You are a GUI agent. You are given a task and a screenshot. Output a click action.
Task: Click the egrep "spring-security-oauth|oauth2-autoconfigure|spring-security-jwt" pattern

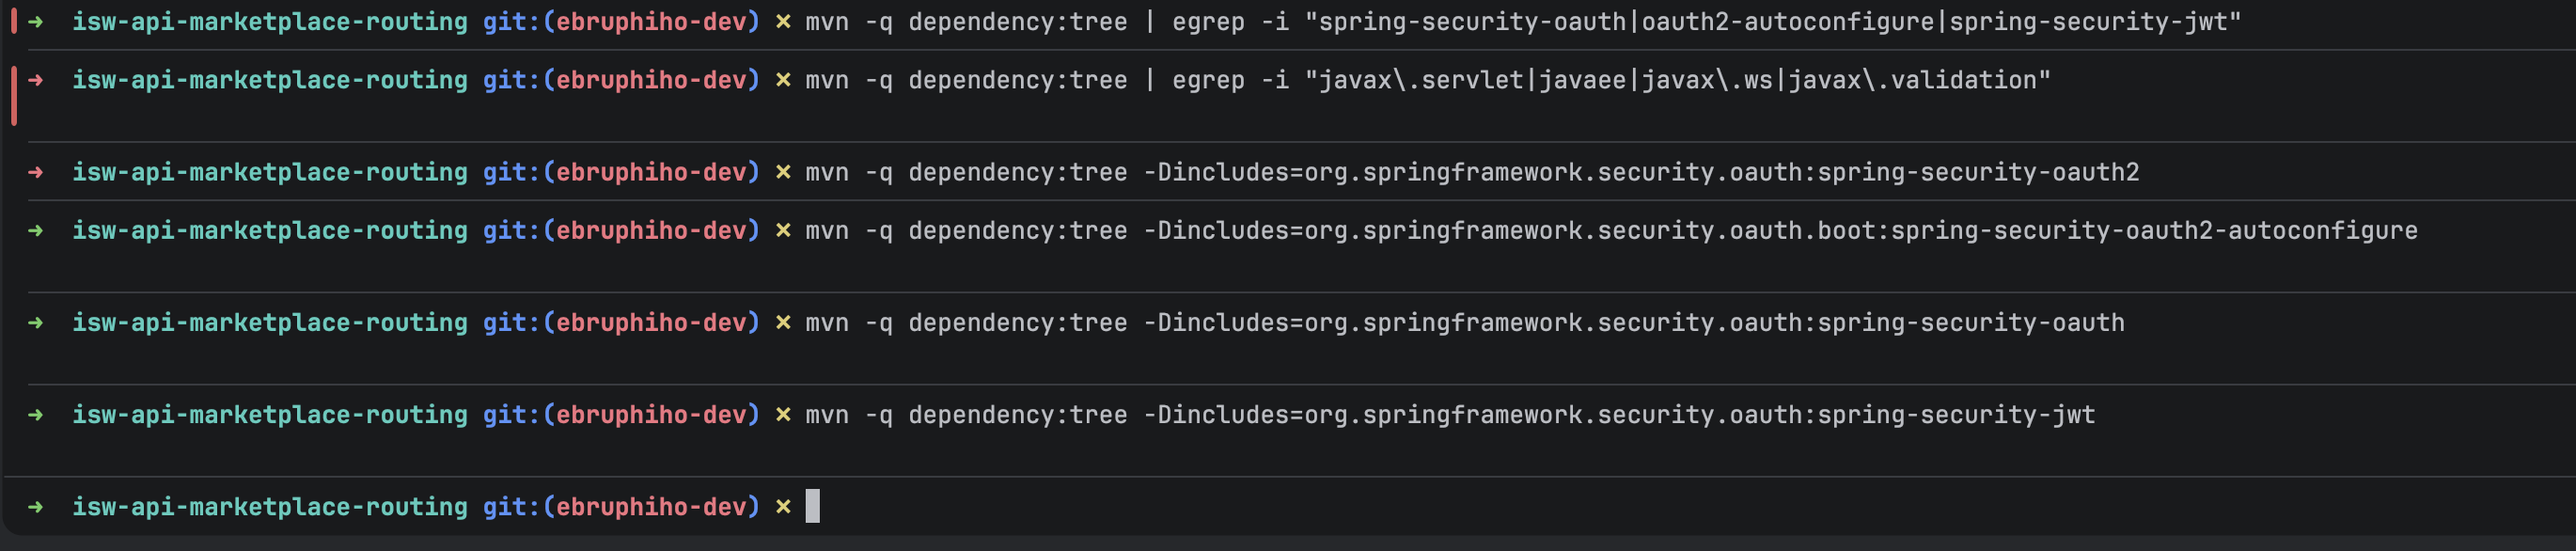pos(1772,22)
